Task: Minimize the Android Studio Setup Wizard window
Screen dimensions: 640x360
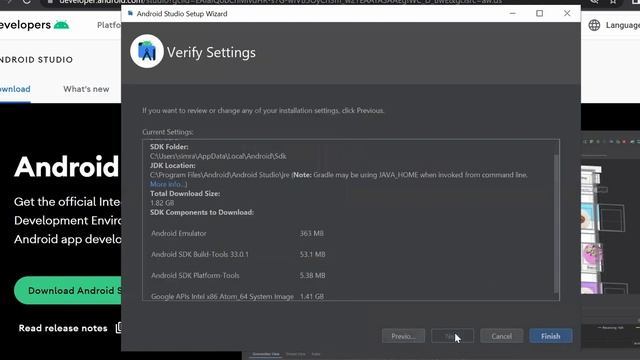Action: point(513,13)
